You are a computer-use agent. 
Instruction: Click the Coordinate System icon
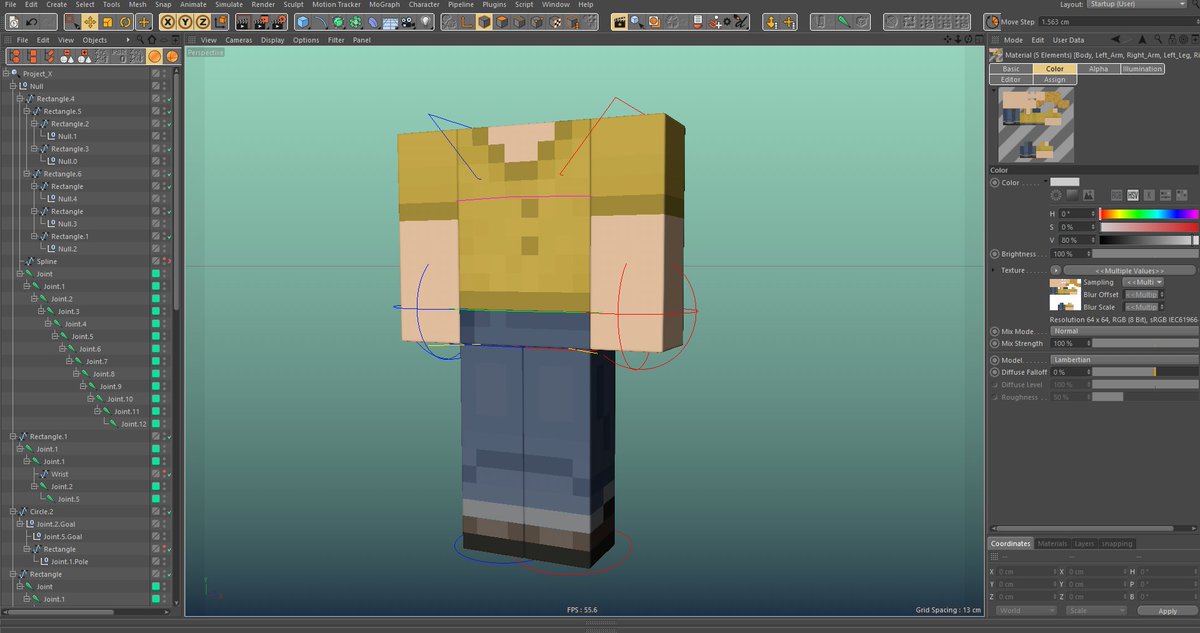click(221, 21)
